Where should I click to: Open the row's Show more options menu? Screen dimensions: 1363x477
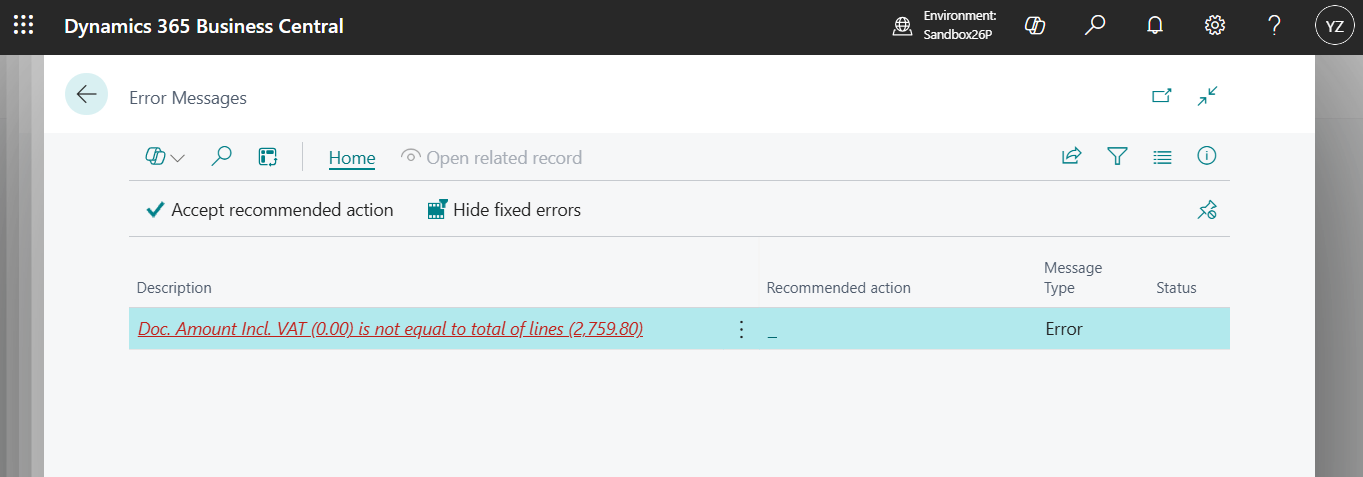pyautogui.click(x=741, y=329)
